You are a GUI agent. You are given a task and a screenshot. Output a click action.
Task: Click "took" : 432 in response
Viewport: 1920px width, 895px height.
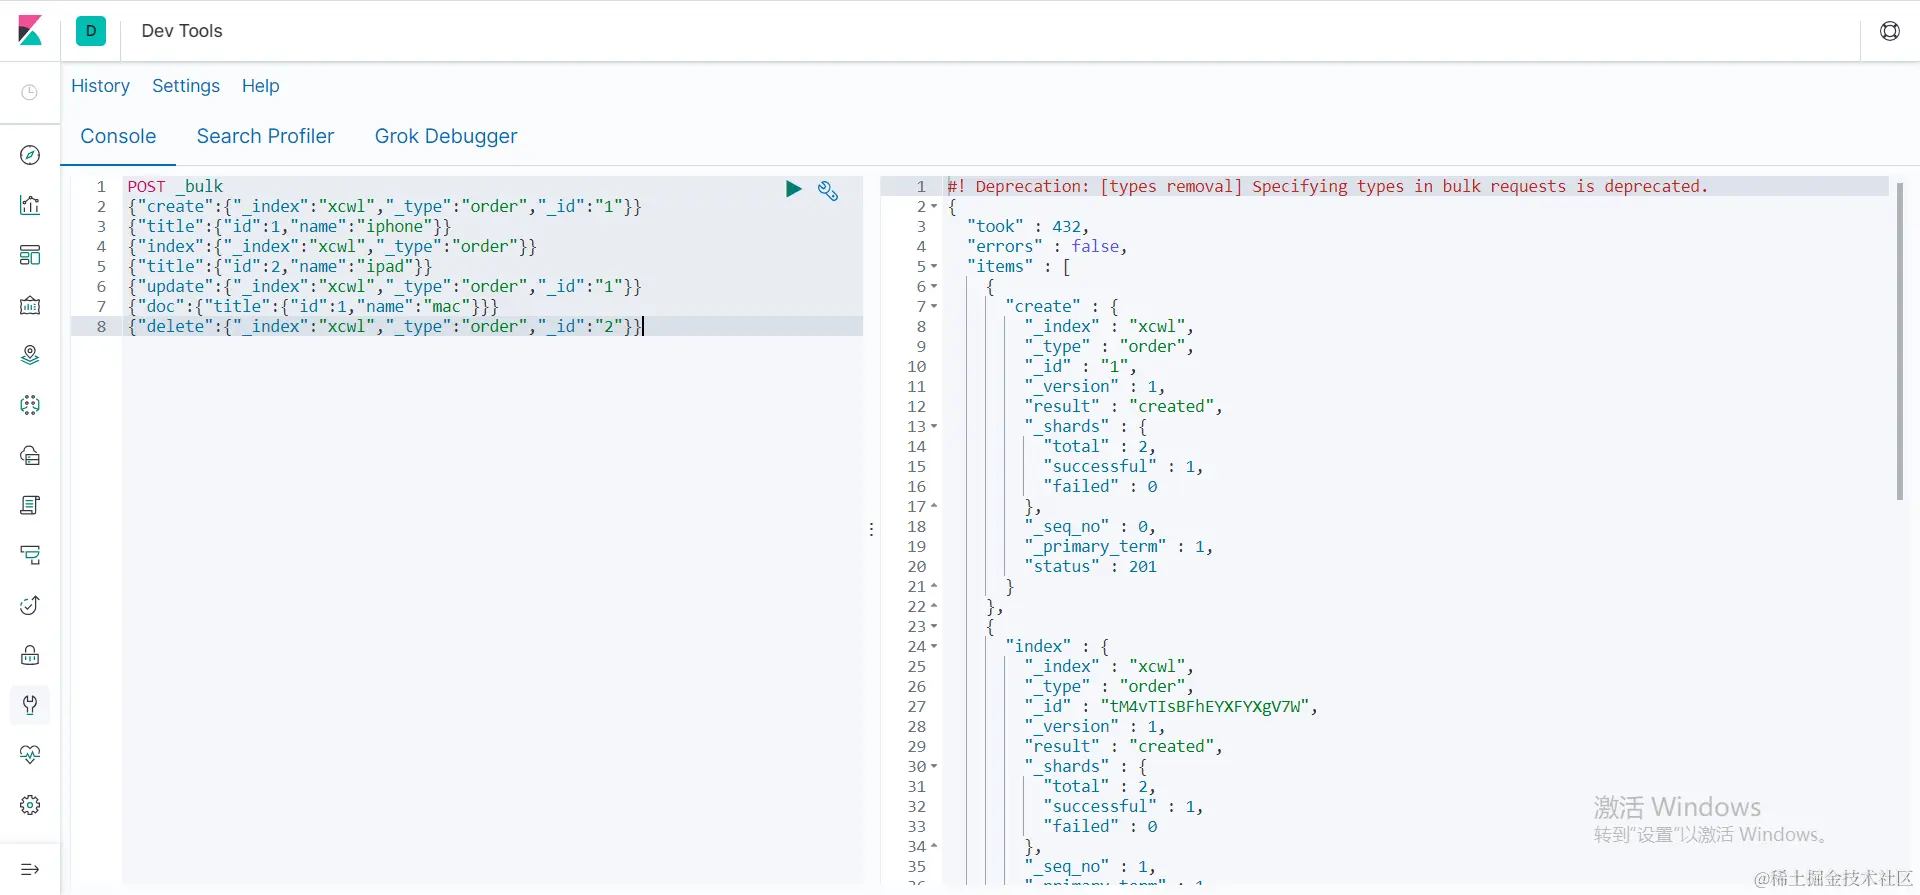[1027, 227]
